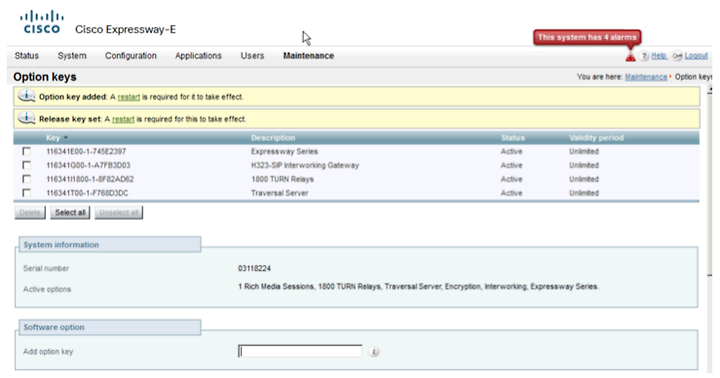Click the 'This system has 4 alarms' banner
Viewport: 720px width, 378px height.
(587, 37)
